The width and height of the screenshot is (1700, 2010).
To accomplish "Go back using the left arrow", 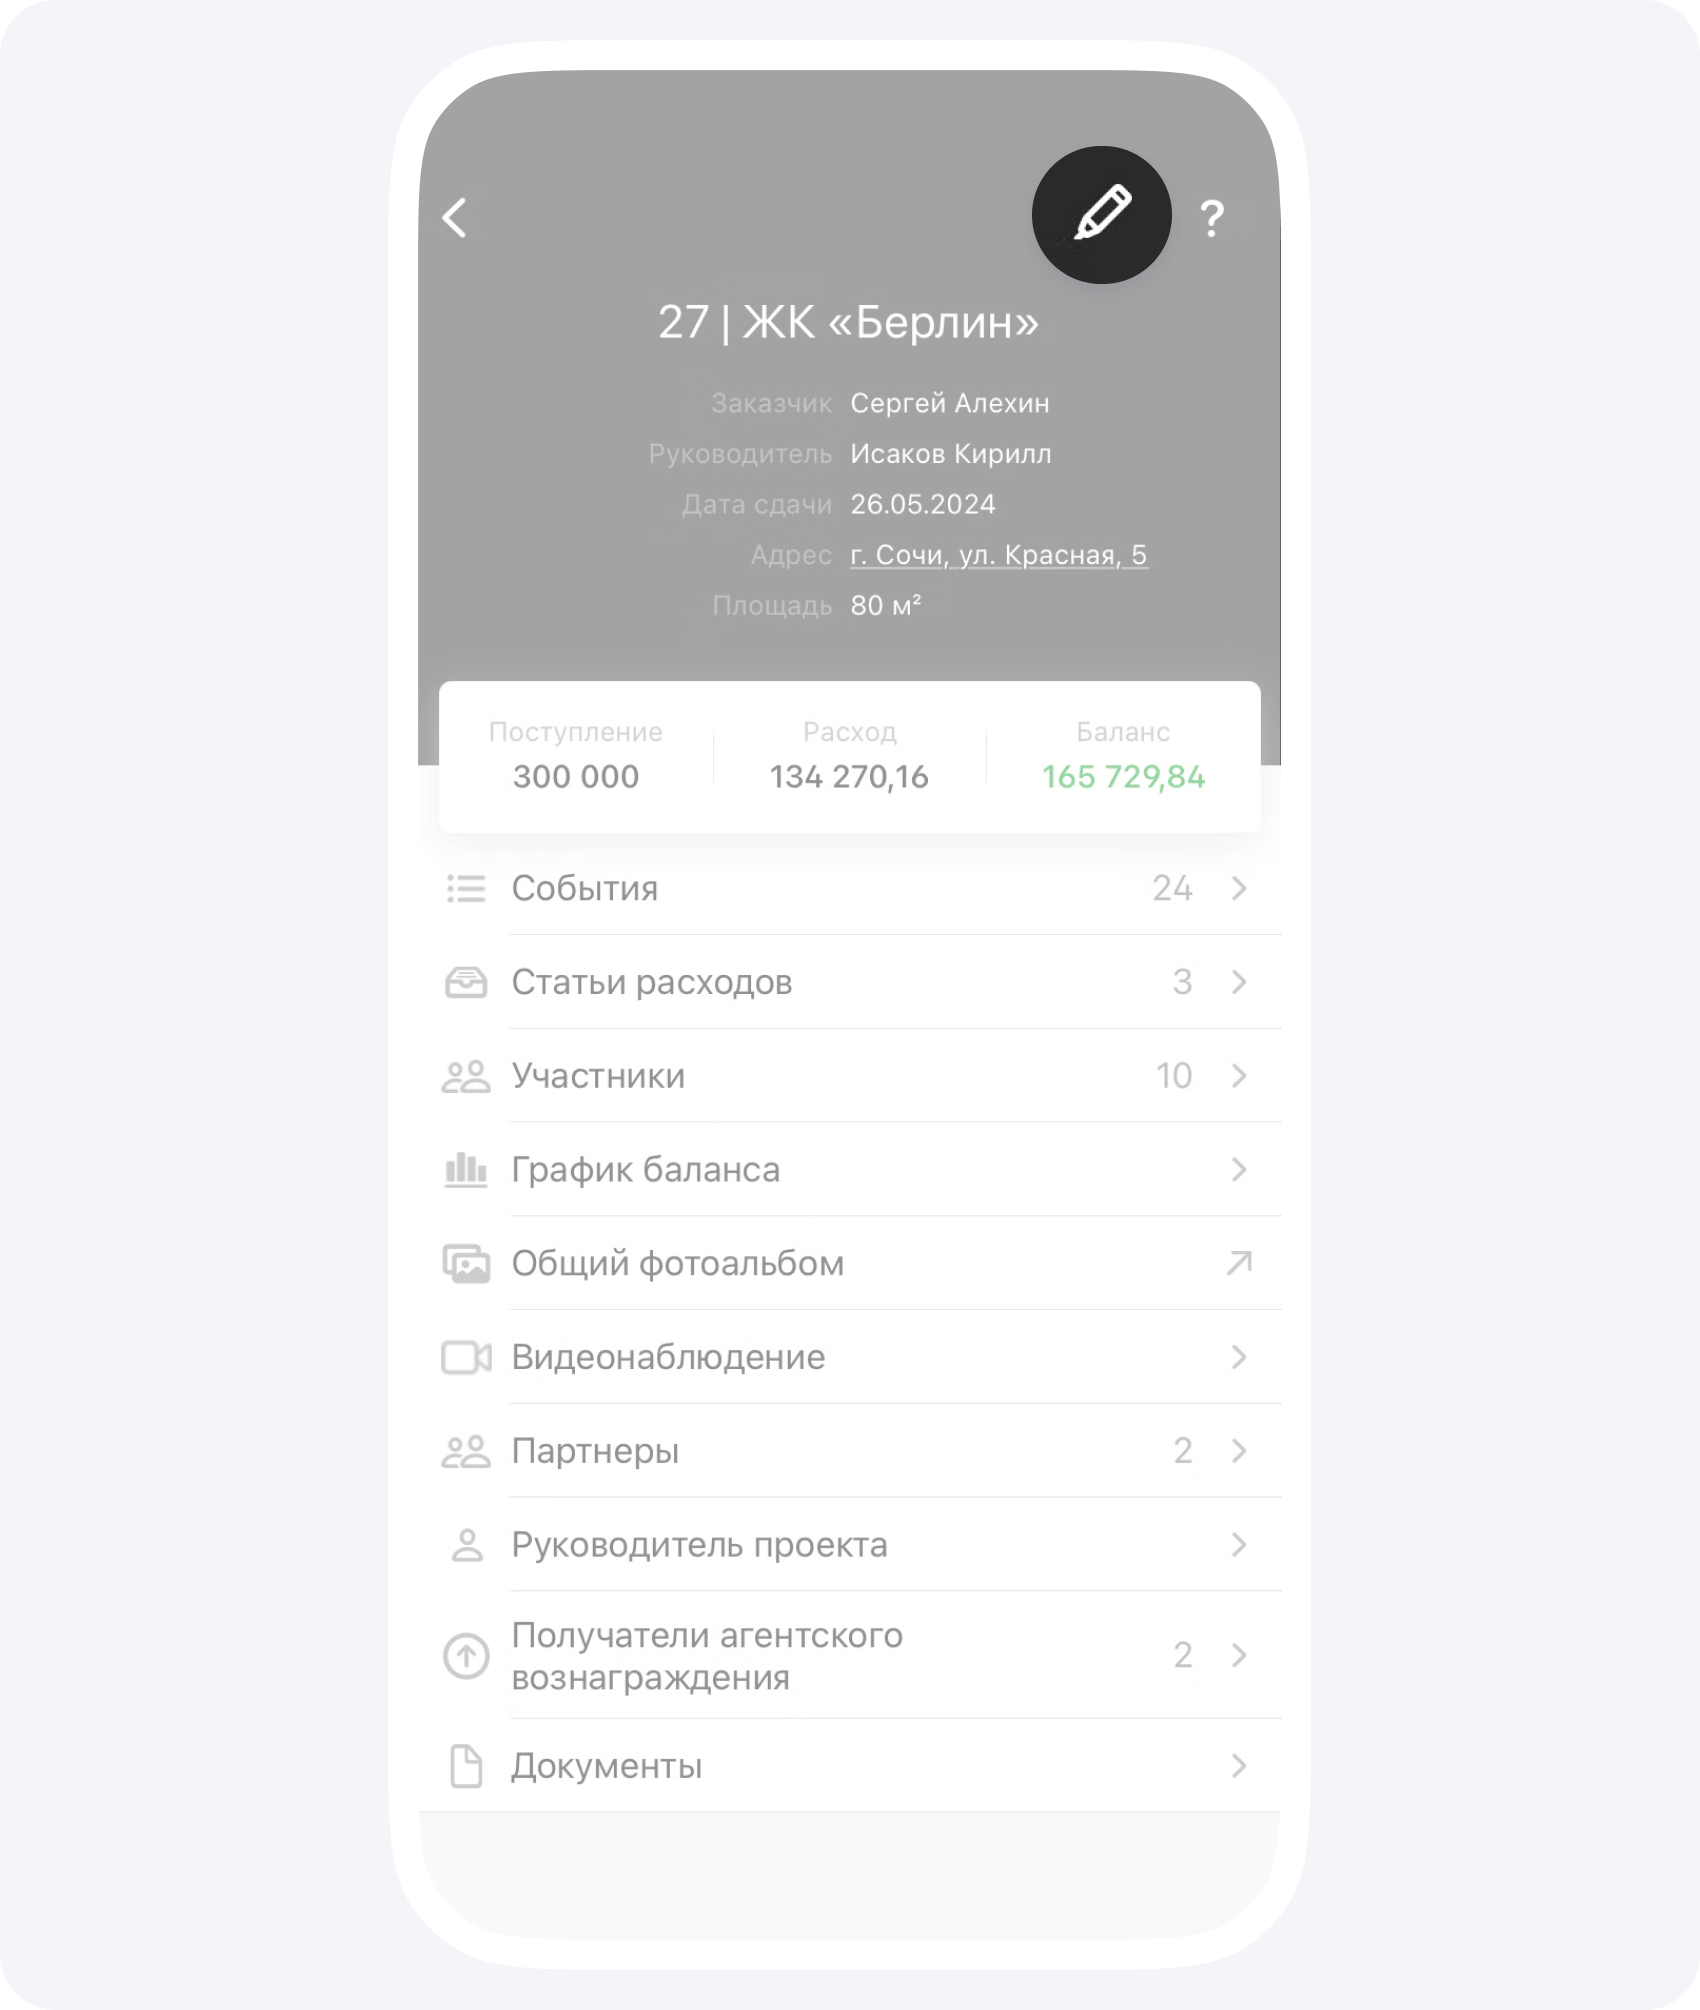I will click(x=455, y=217).
